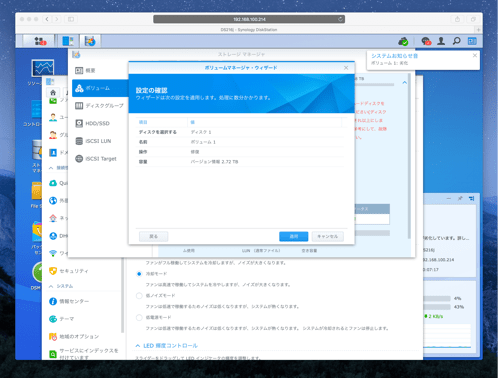498x378 pixels.
Task: Select the 冷却モード radio button
Action: click(139, 274)
